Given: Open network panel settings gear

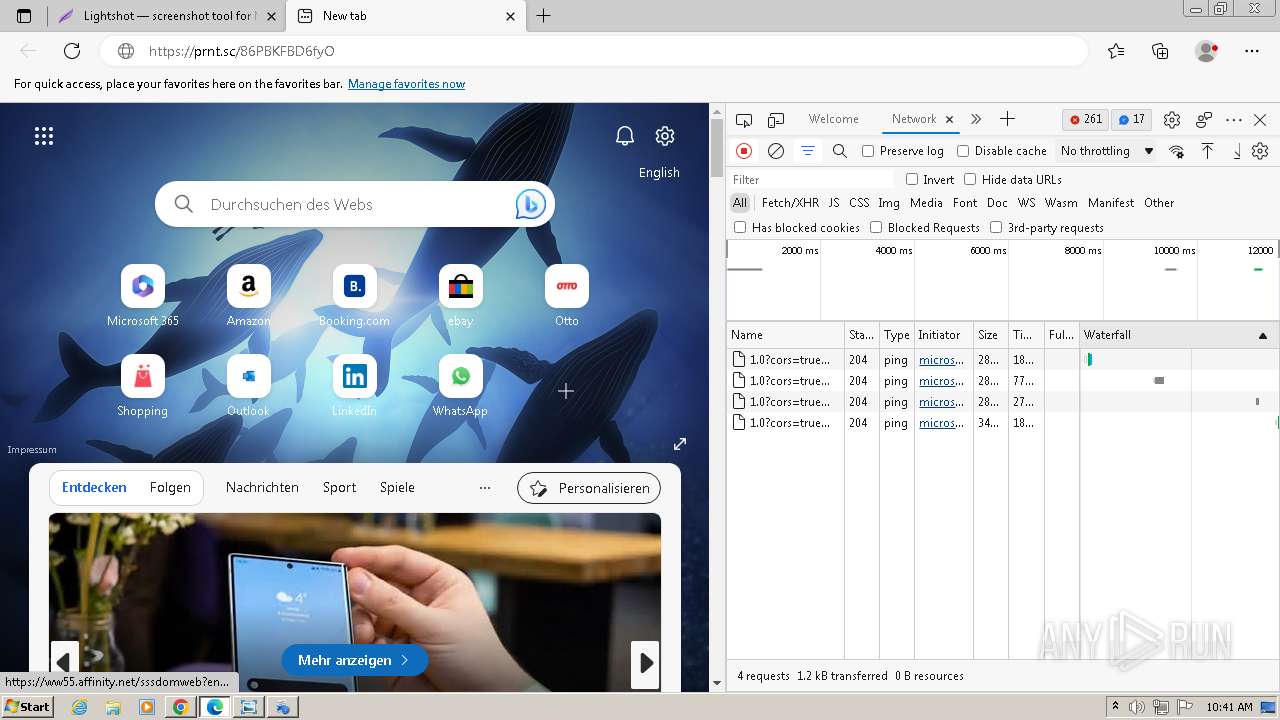Looking at the screenshot, I should click(1260, 151).
